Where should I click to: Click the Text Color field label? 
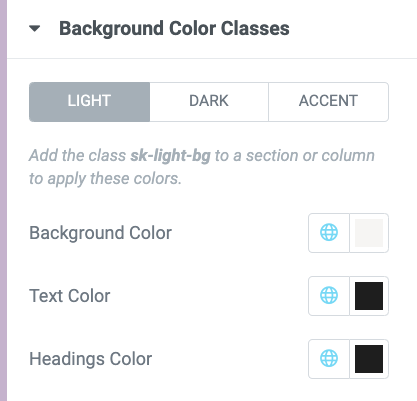(70, 296)
